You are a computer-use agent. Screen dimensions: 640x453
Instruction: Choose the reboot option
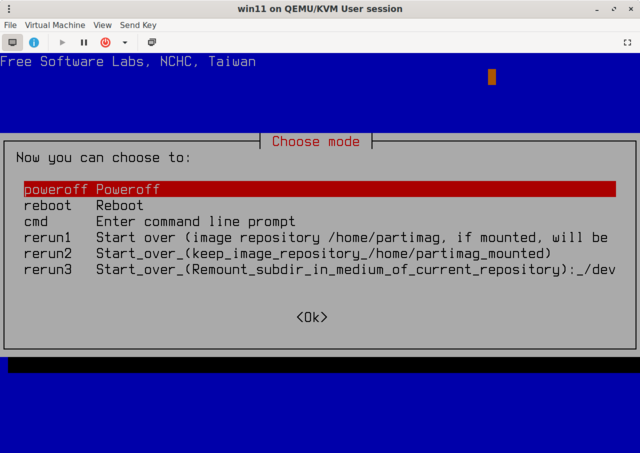(84, 206)
